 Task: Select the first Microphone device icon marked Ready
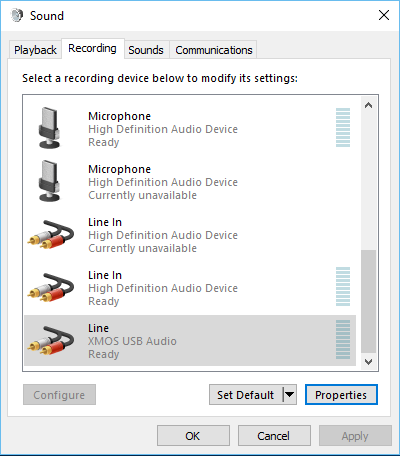[49, 128]
